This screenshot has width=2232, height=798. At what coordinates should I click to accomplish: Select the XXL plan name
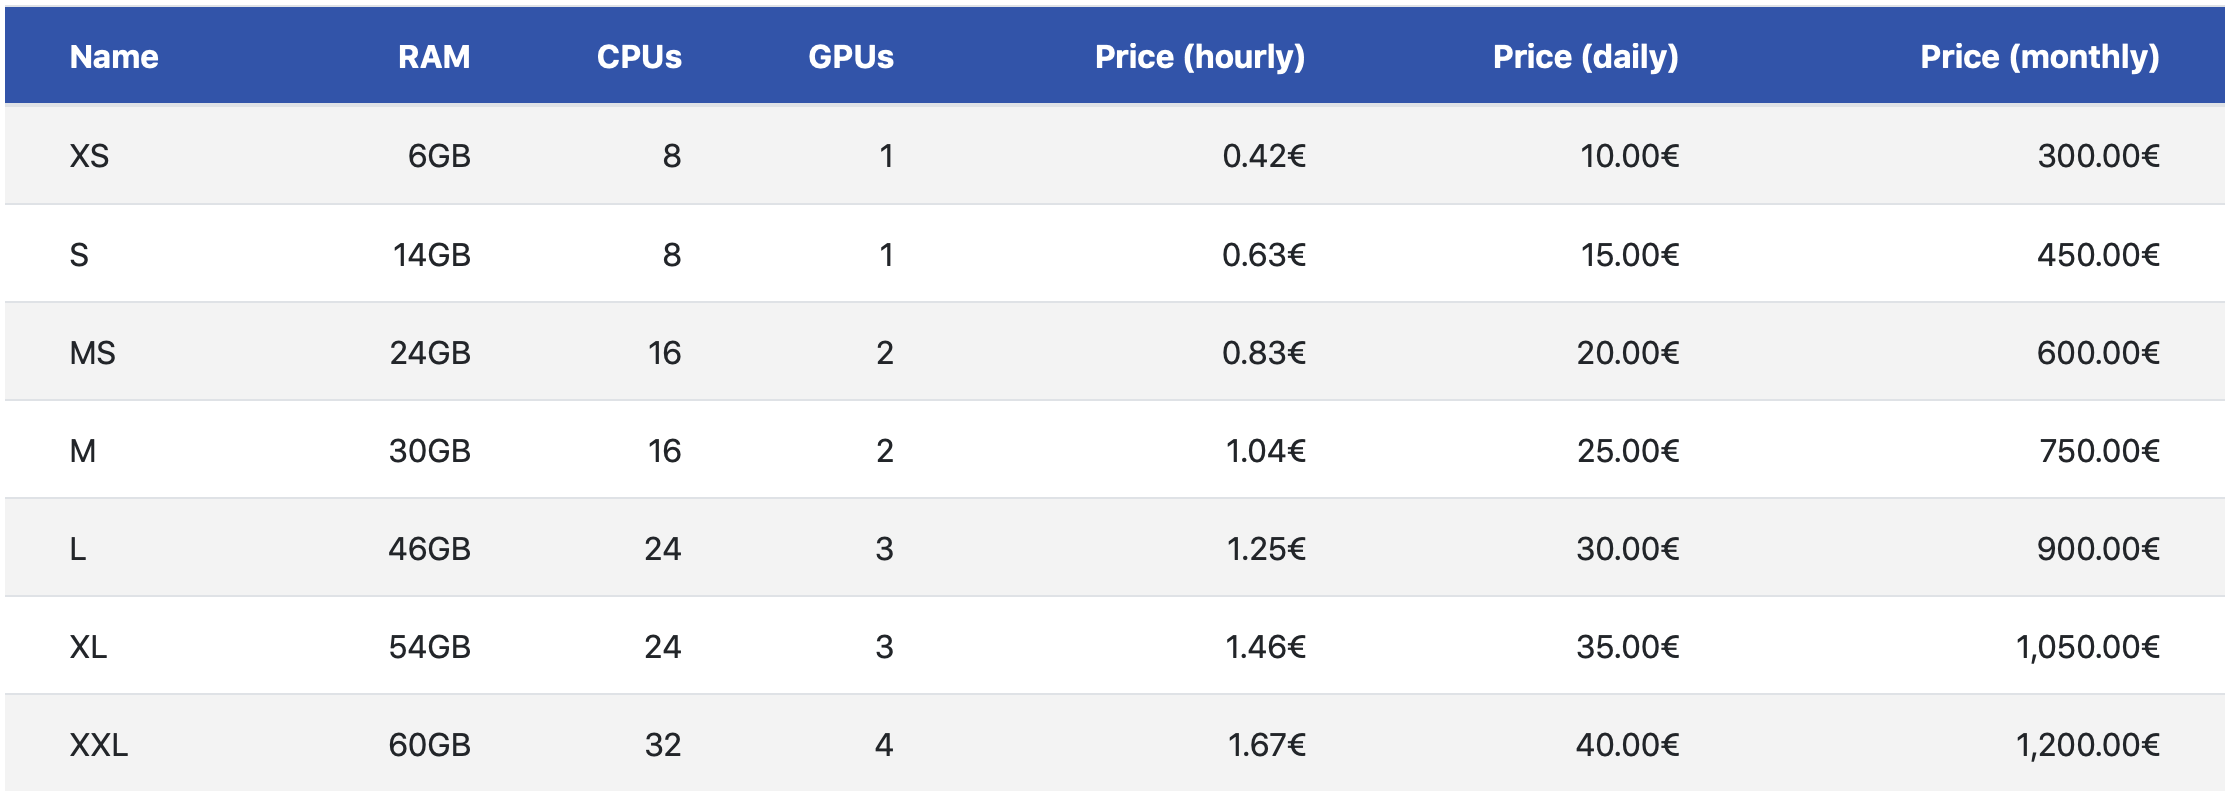pos(99,745)
